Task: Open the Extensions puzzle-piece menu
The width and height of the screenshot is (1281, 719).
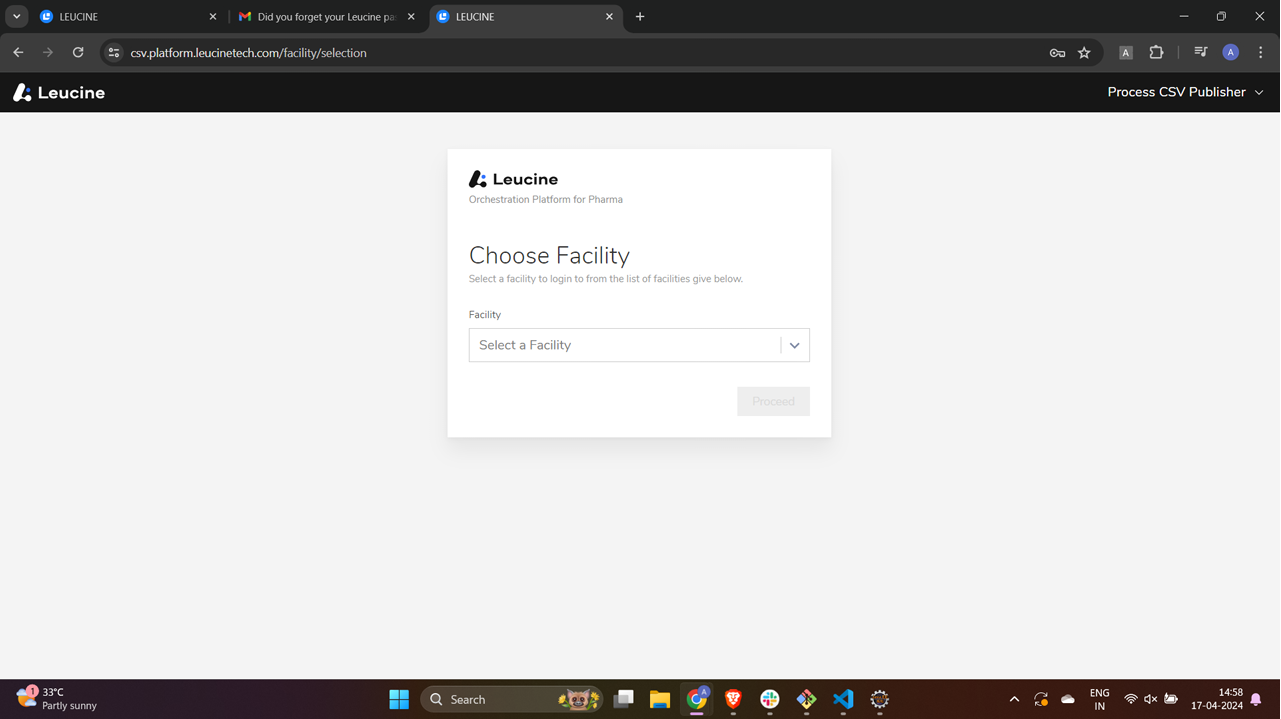Action: click(1156, 53)
